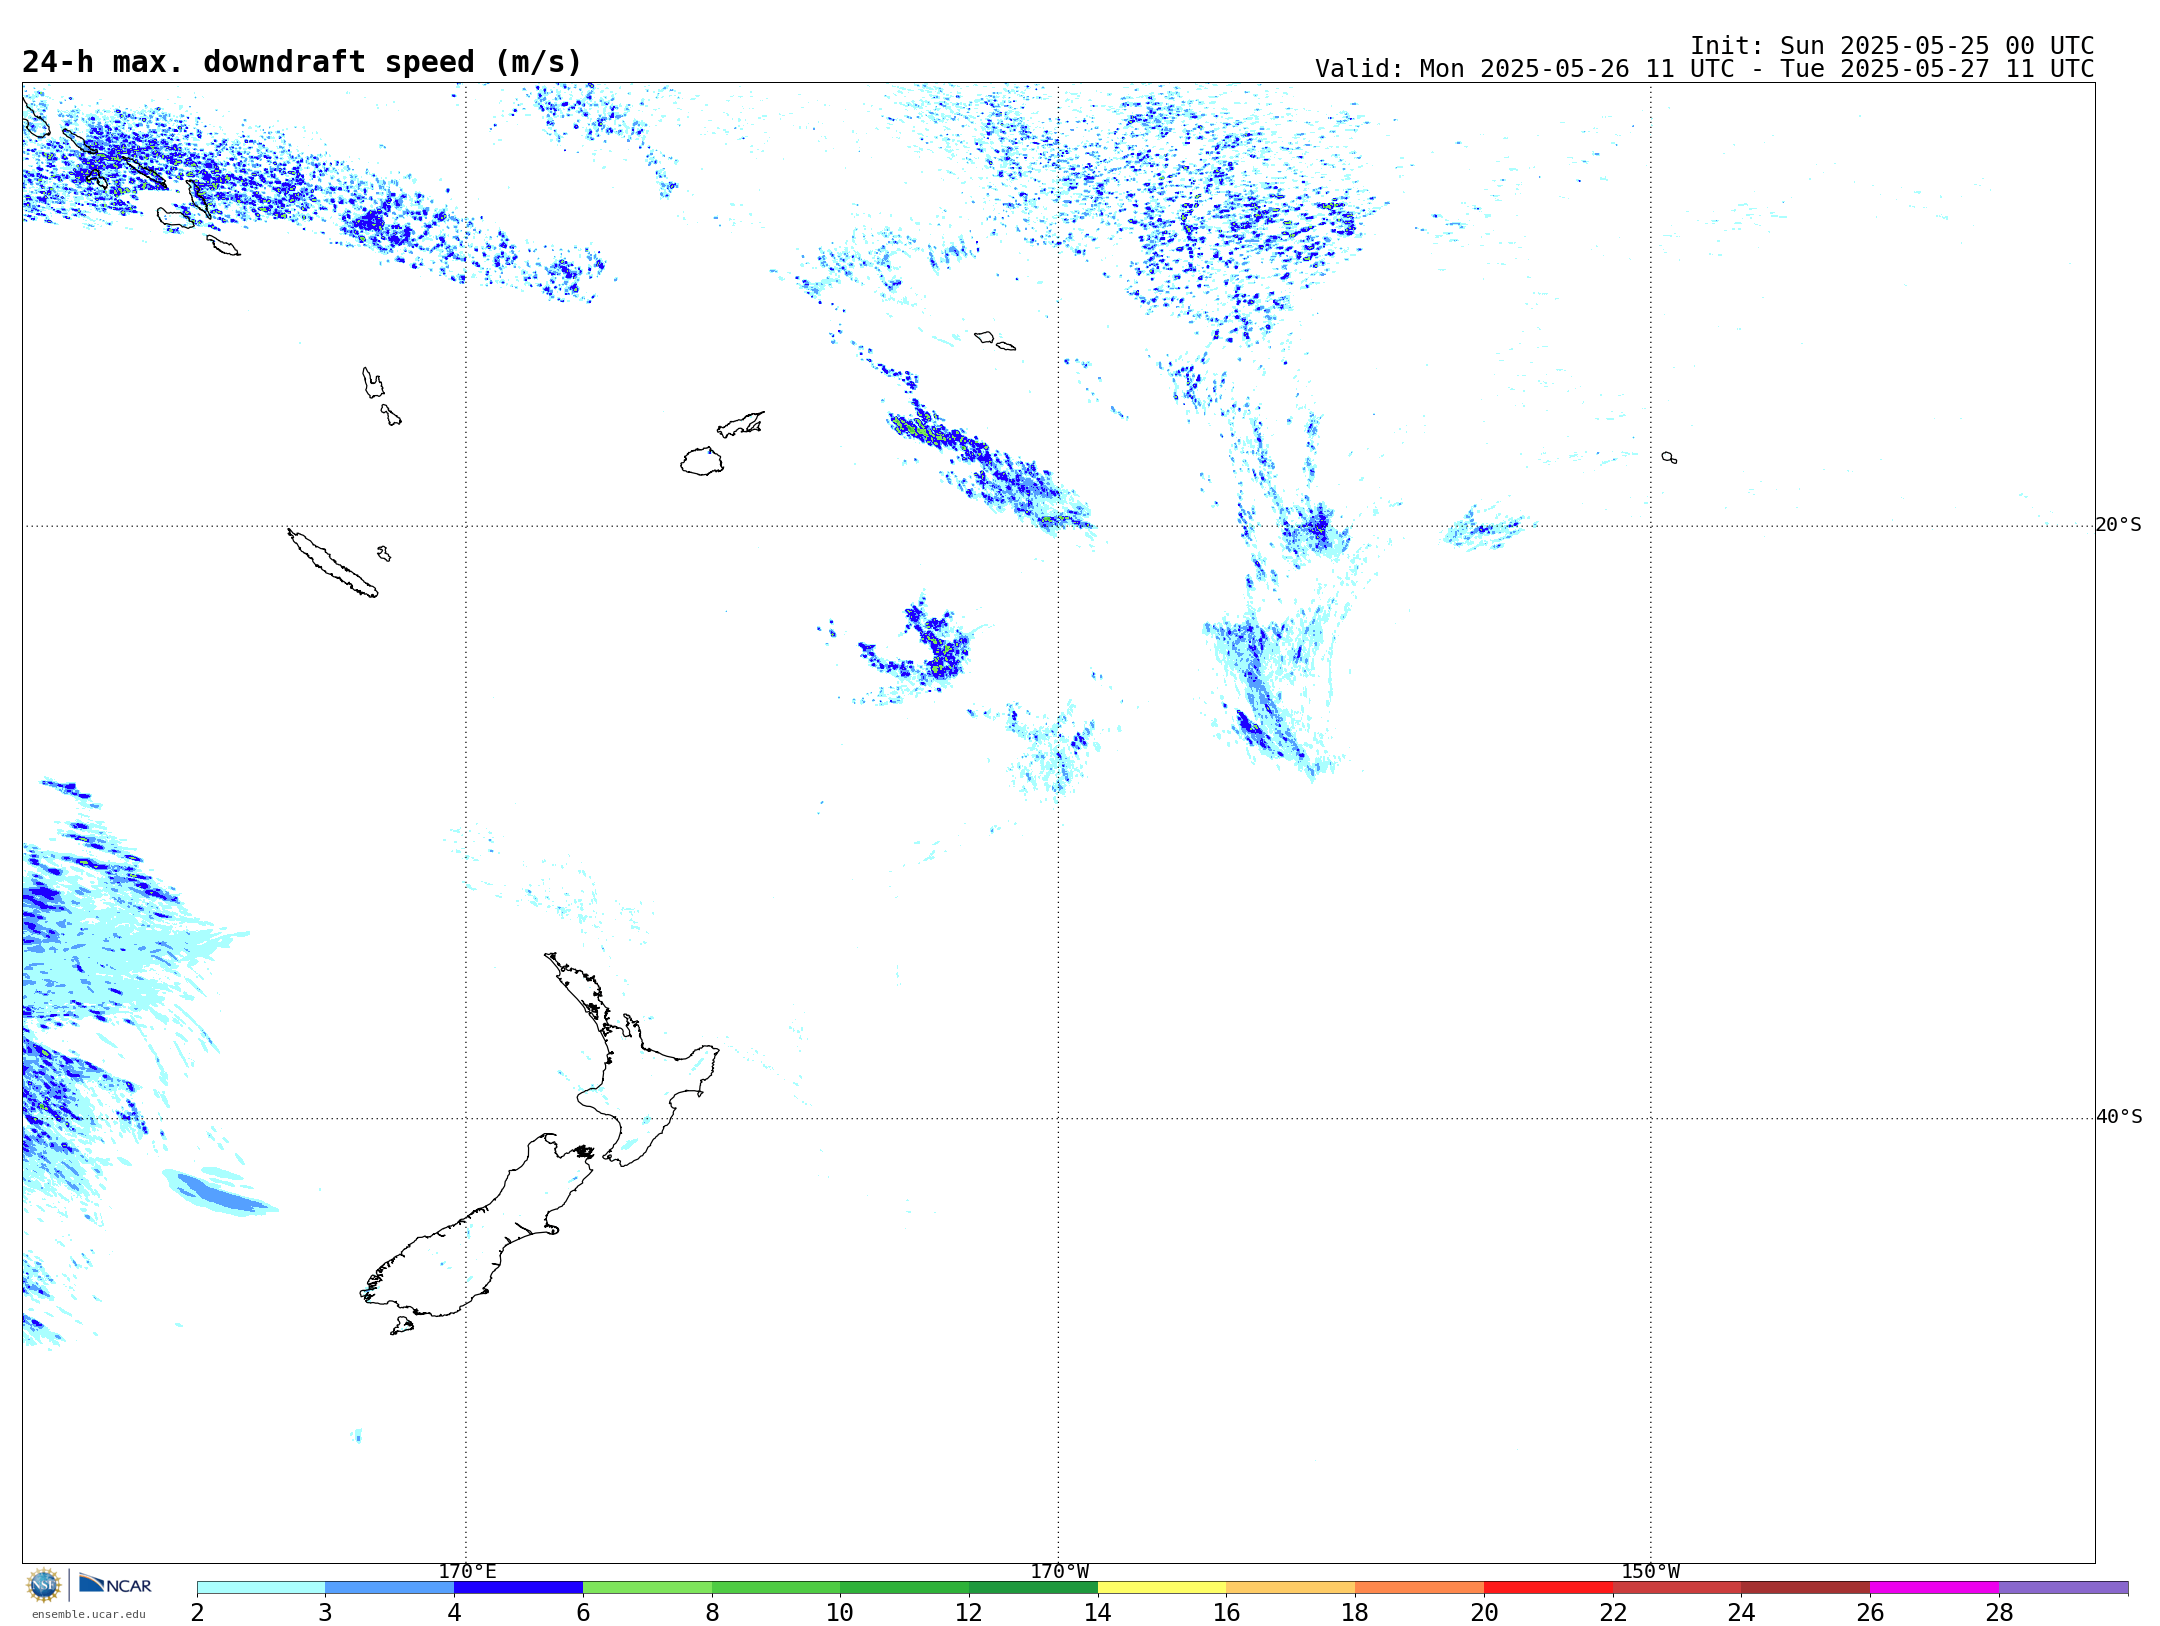Click the New Caledonia island outline
2160x1626 pixels.
click(332, 563)
